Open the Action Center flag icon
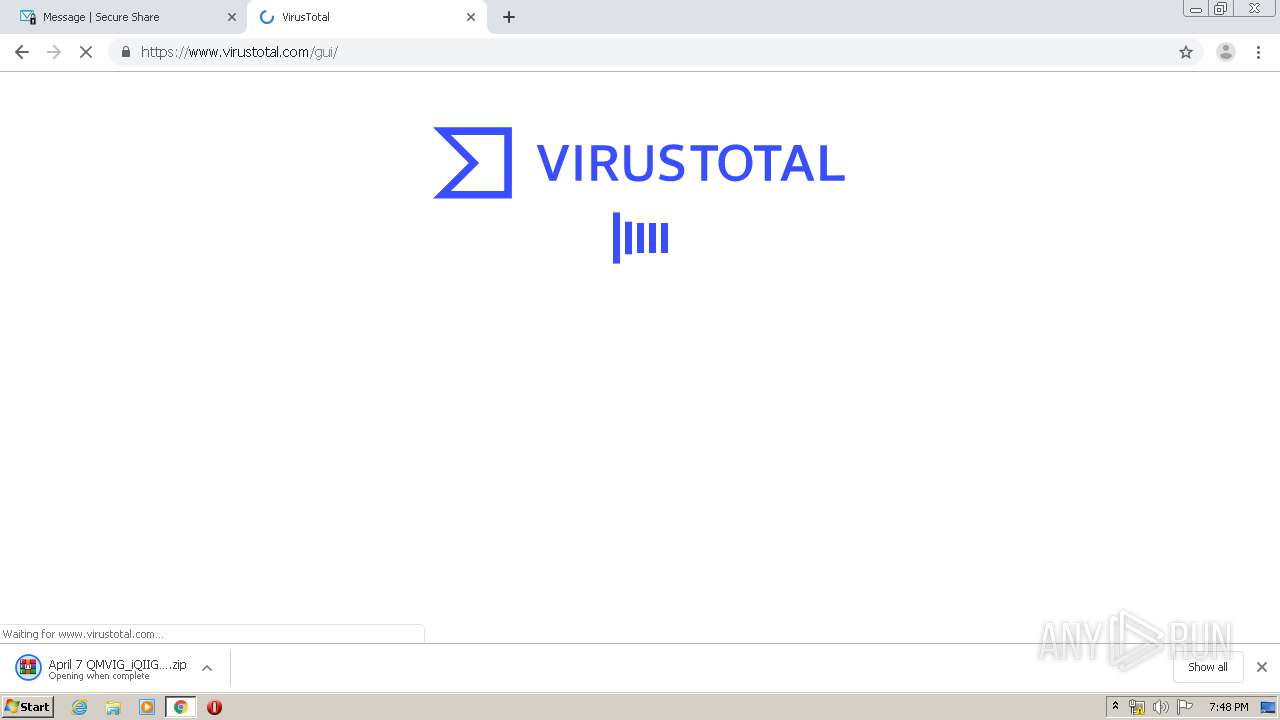 pos(1185,707)
